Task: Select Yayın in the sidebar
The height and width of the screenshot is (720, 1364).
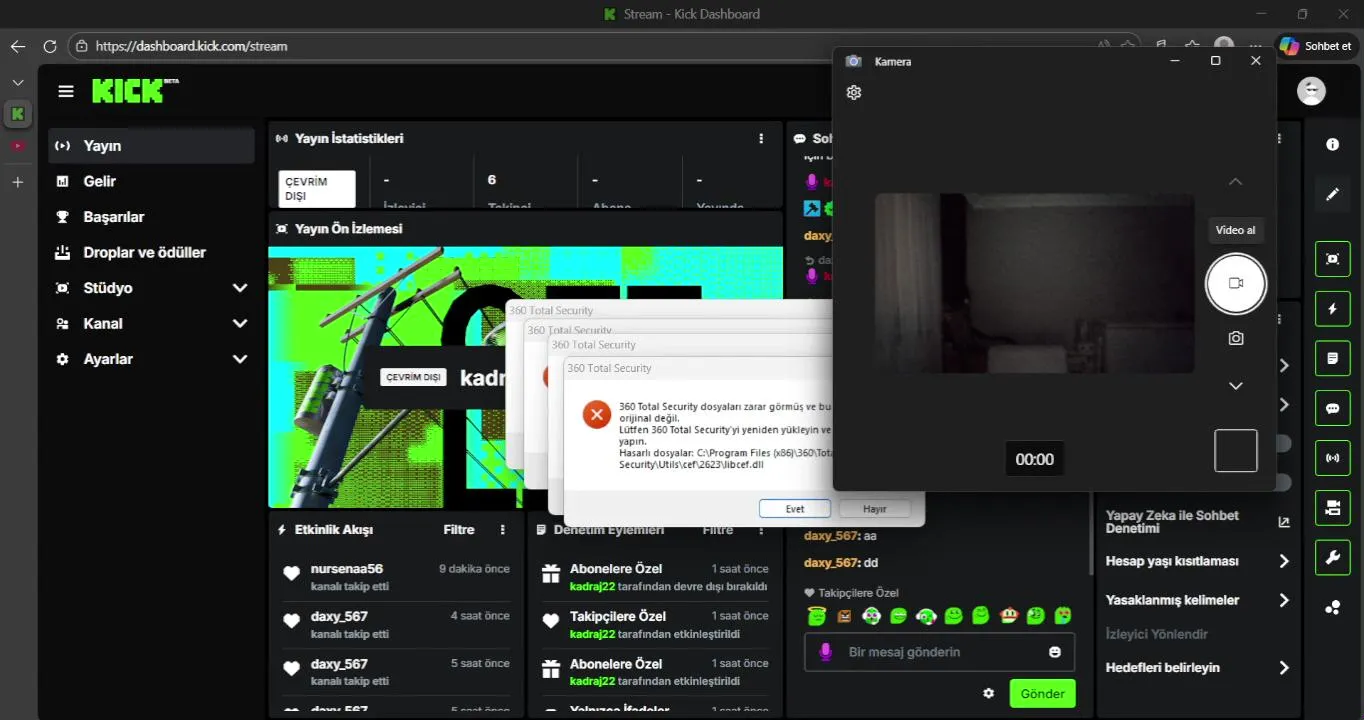Action: [x=151, y=146]
